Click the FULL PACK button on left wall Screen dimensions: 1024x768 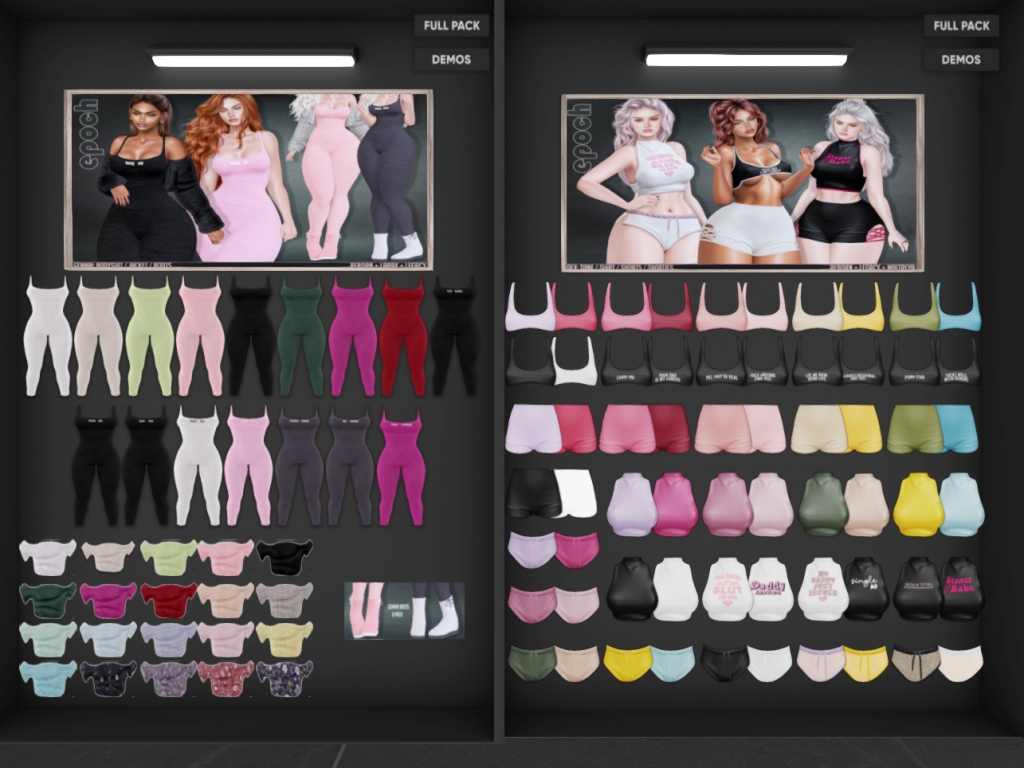click(451, 25)
